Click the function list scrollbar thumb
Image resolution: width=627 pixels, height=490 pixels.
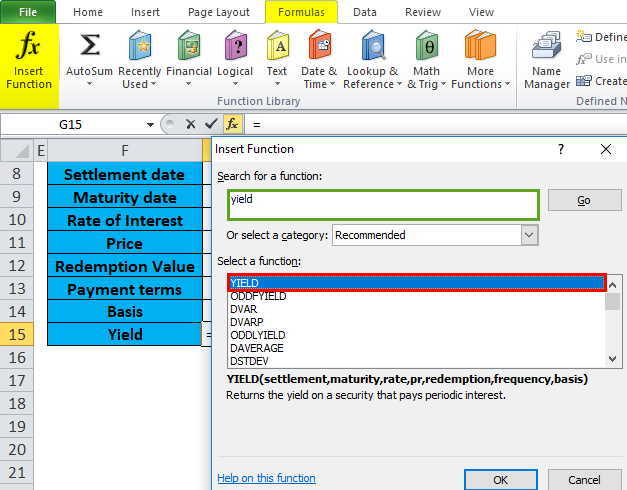tap(612, 301)
